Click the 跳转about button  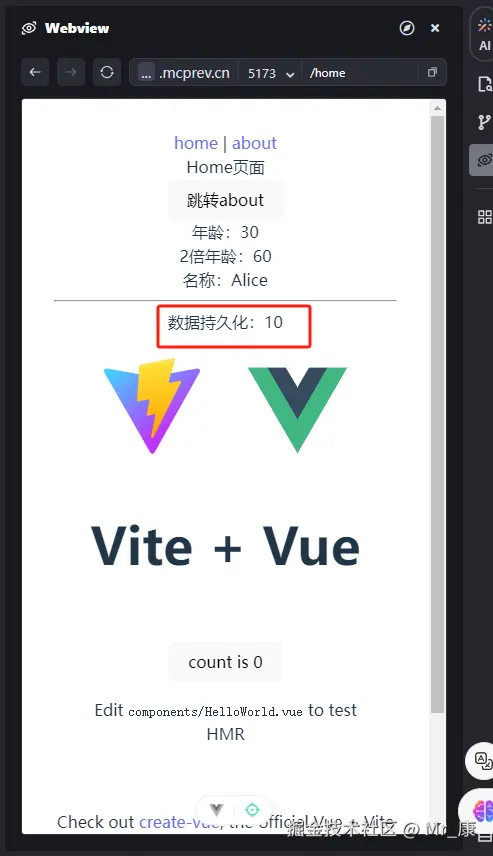(x=225, y=200)
